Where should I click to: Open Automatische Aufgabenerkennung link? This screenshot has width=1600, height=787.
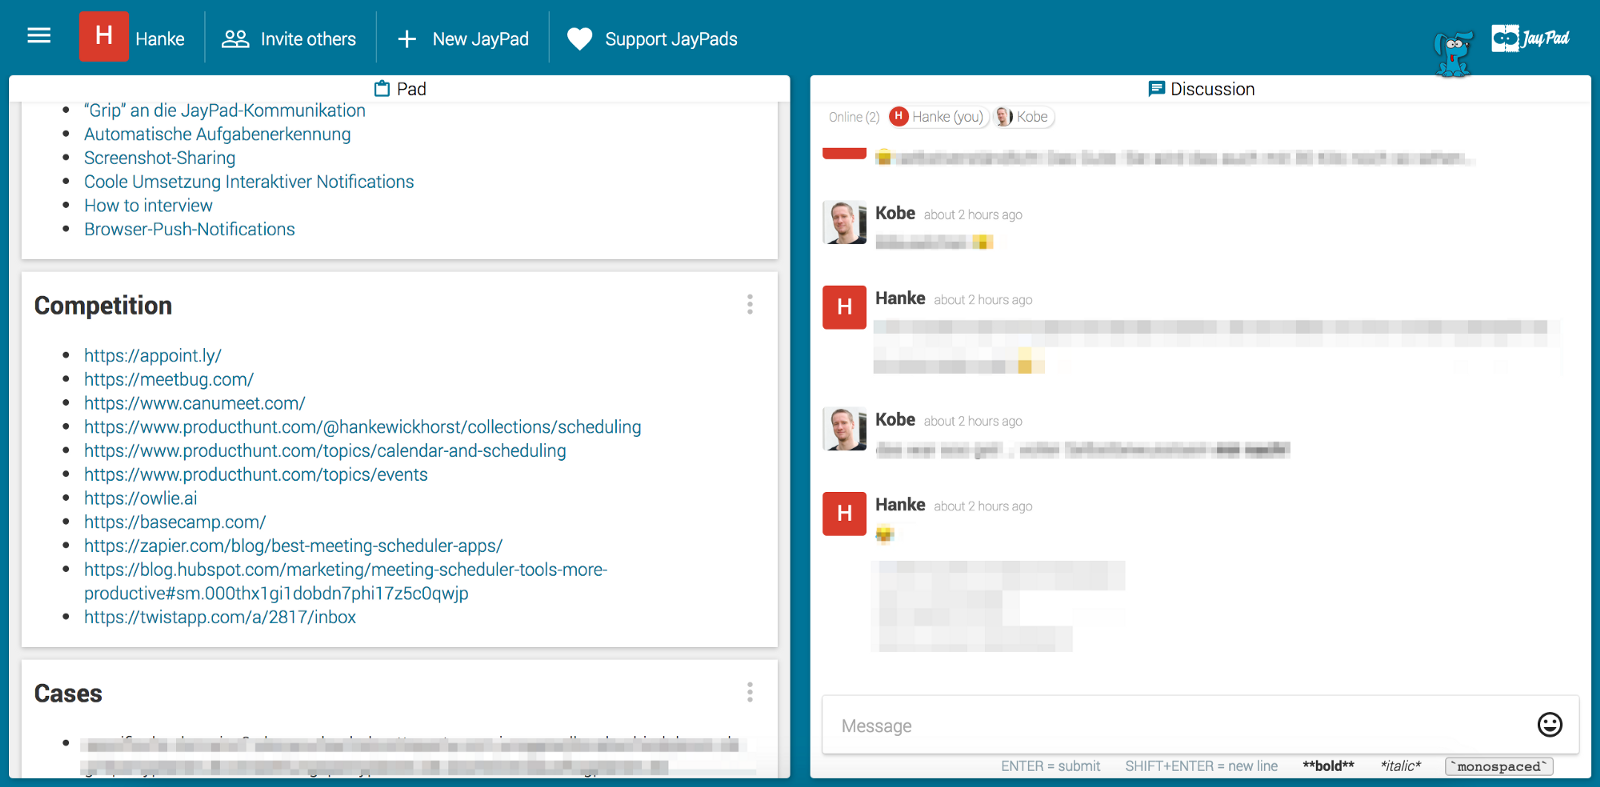click(217, 134)
